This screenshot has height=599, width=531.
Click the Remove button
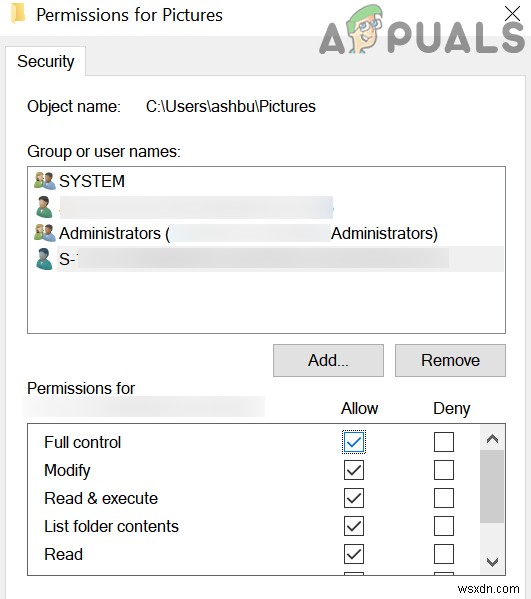pos(450,360)
